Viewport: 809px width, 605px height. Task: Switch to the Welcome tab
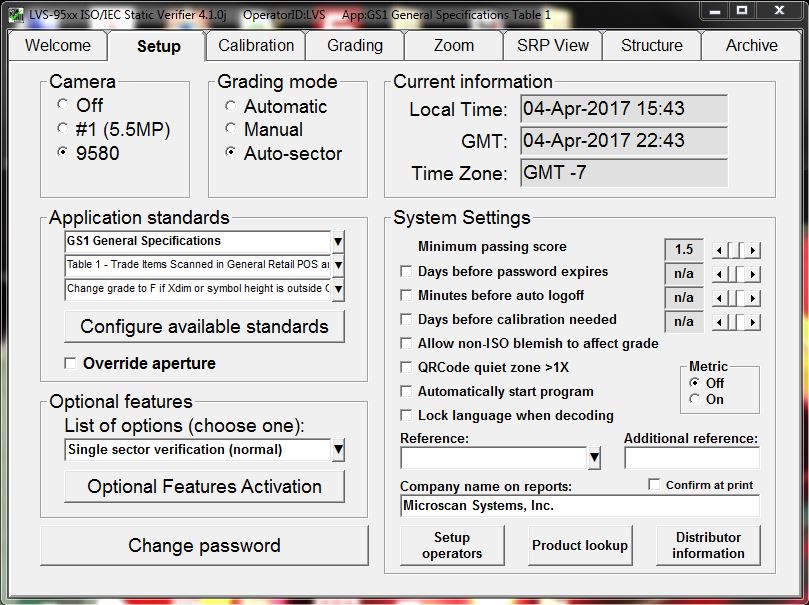58,45
